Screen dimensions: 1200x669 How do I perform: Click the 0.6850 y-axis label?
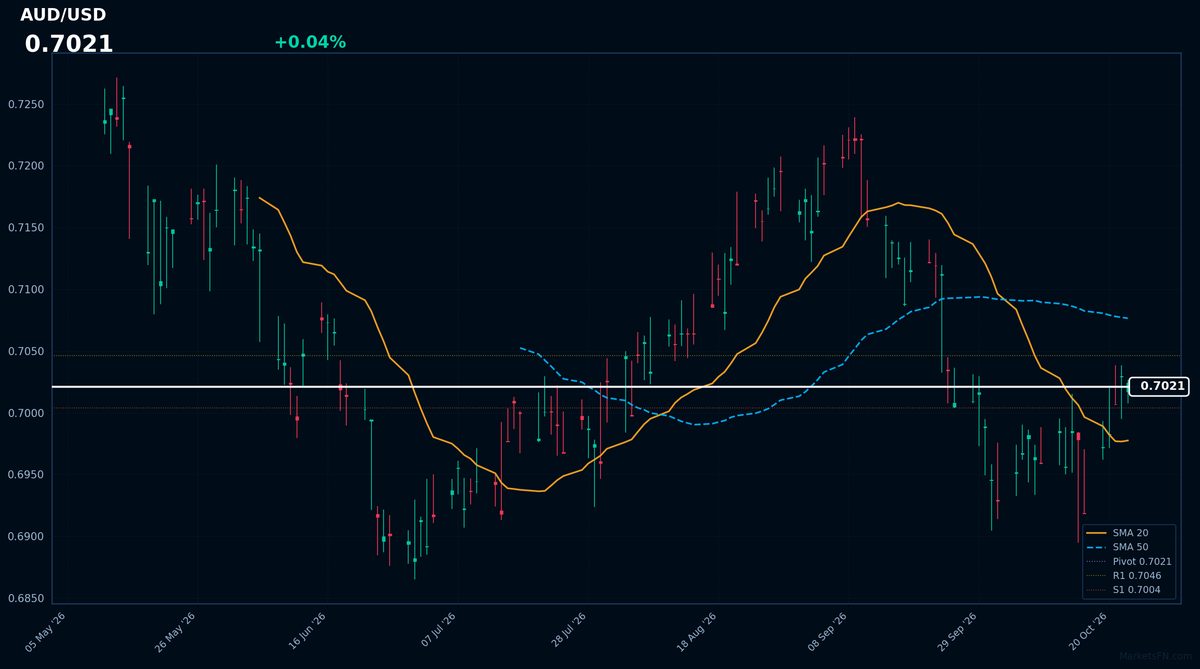click(25, 599)
